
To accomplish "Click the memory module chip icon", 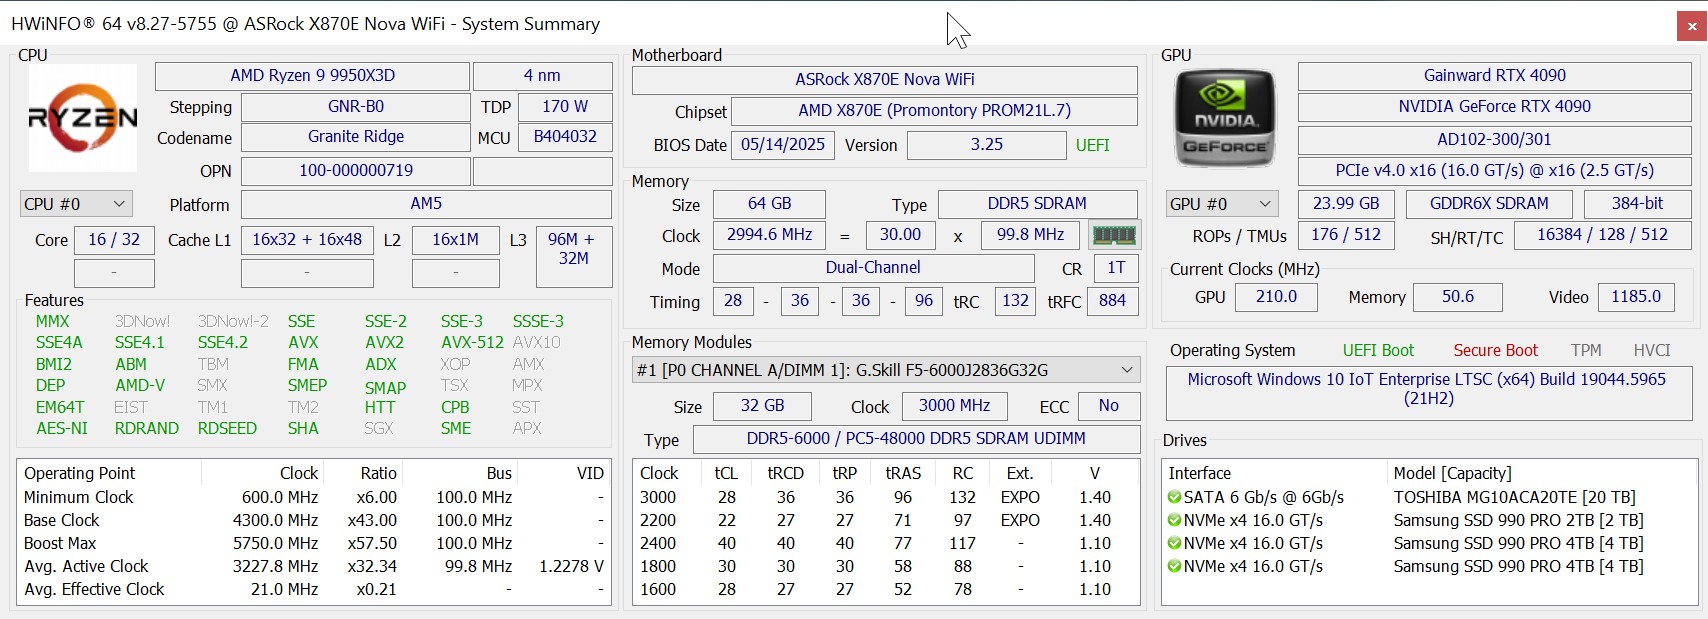I will [1114, 235].
